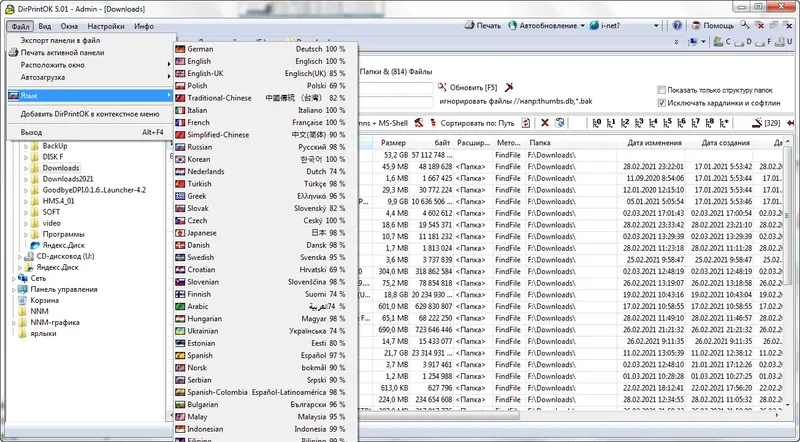Viewport: 800px width, 442px height.
Task: Click the filter input field left of Обновить
Action: (x=395, y=88)
